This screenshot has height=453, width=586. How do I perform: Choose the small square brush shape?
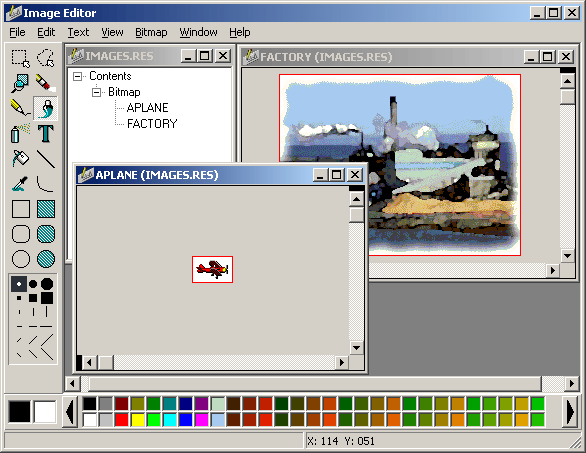[x=19, y=298]
